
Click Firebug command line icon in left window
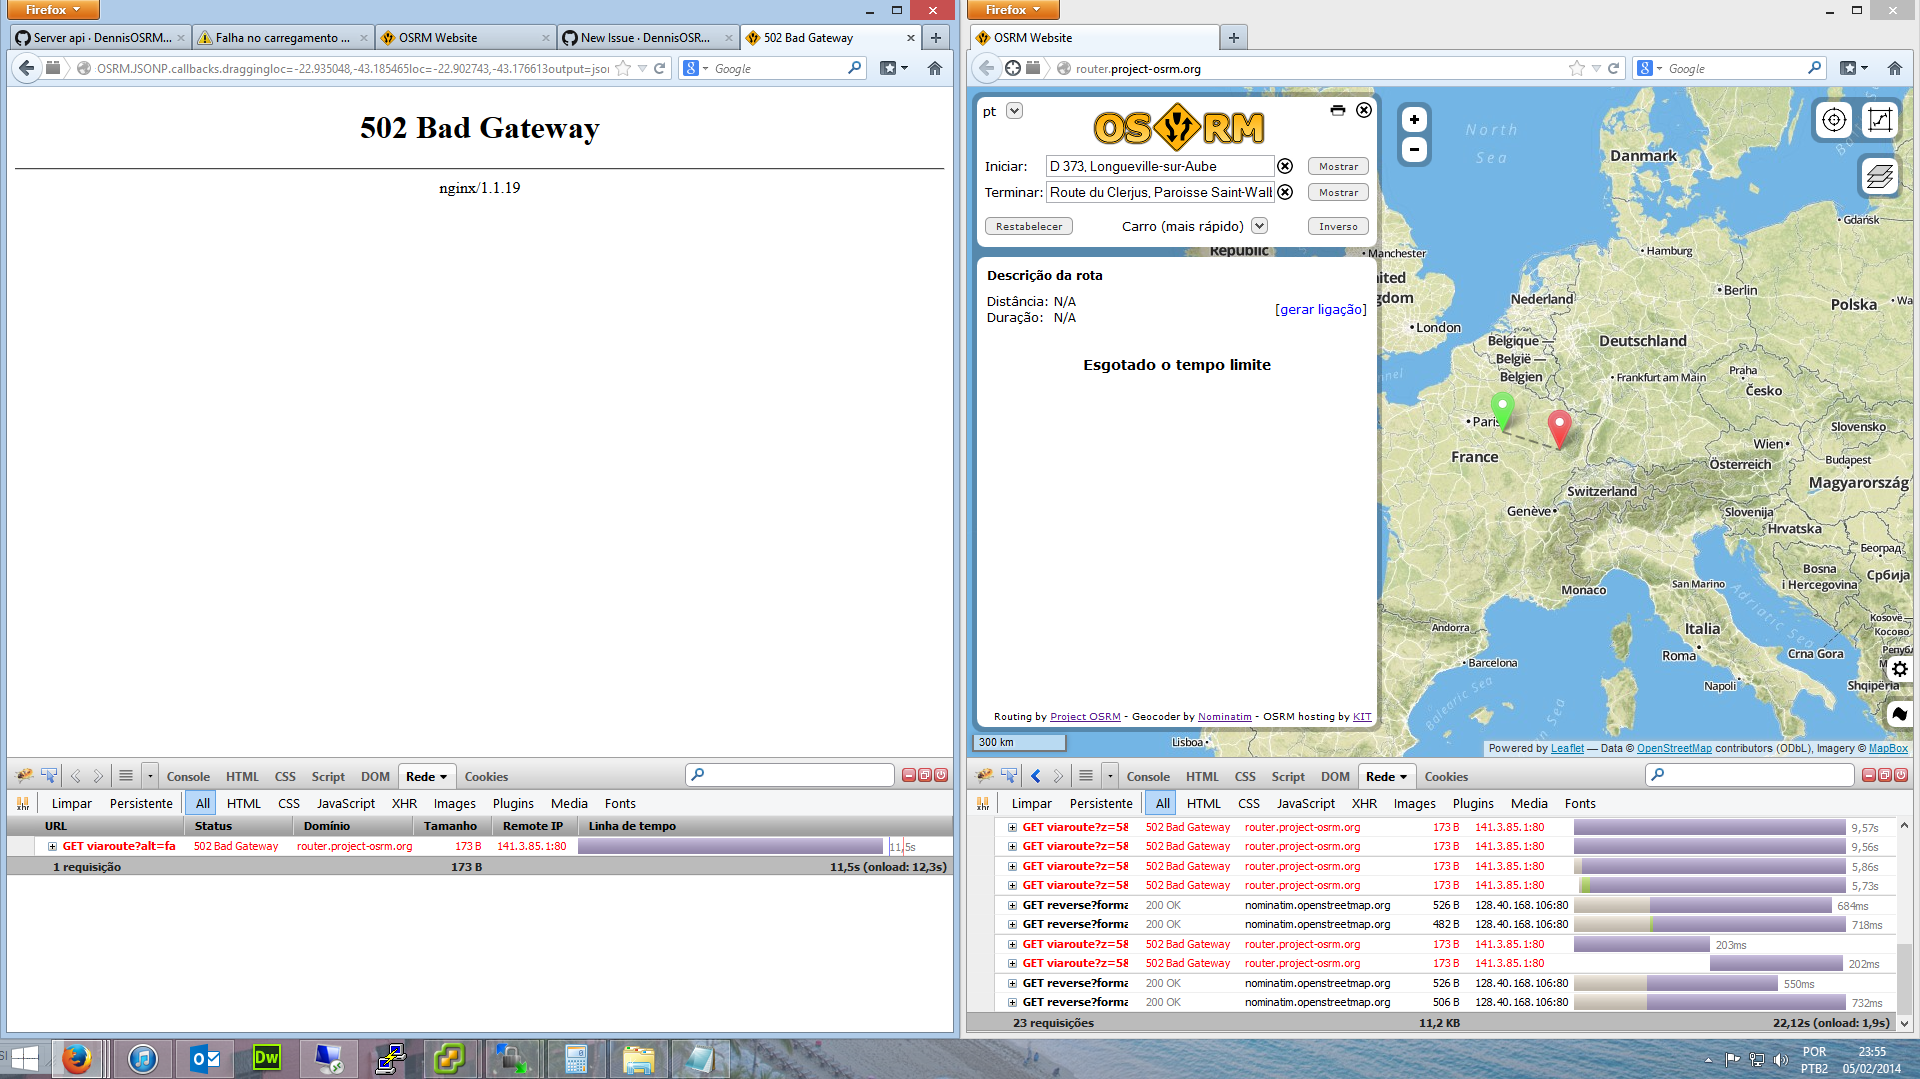126,776
